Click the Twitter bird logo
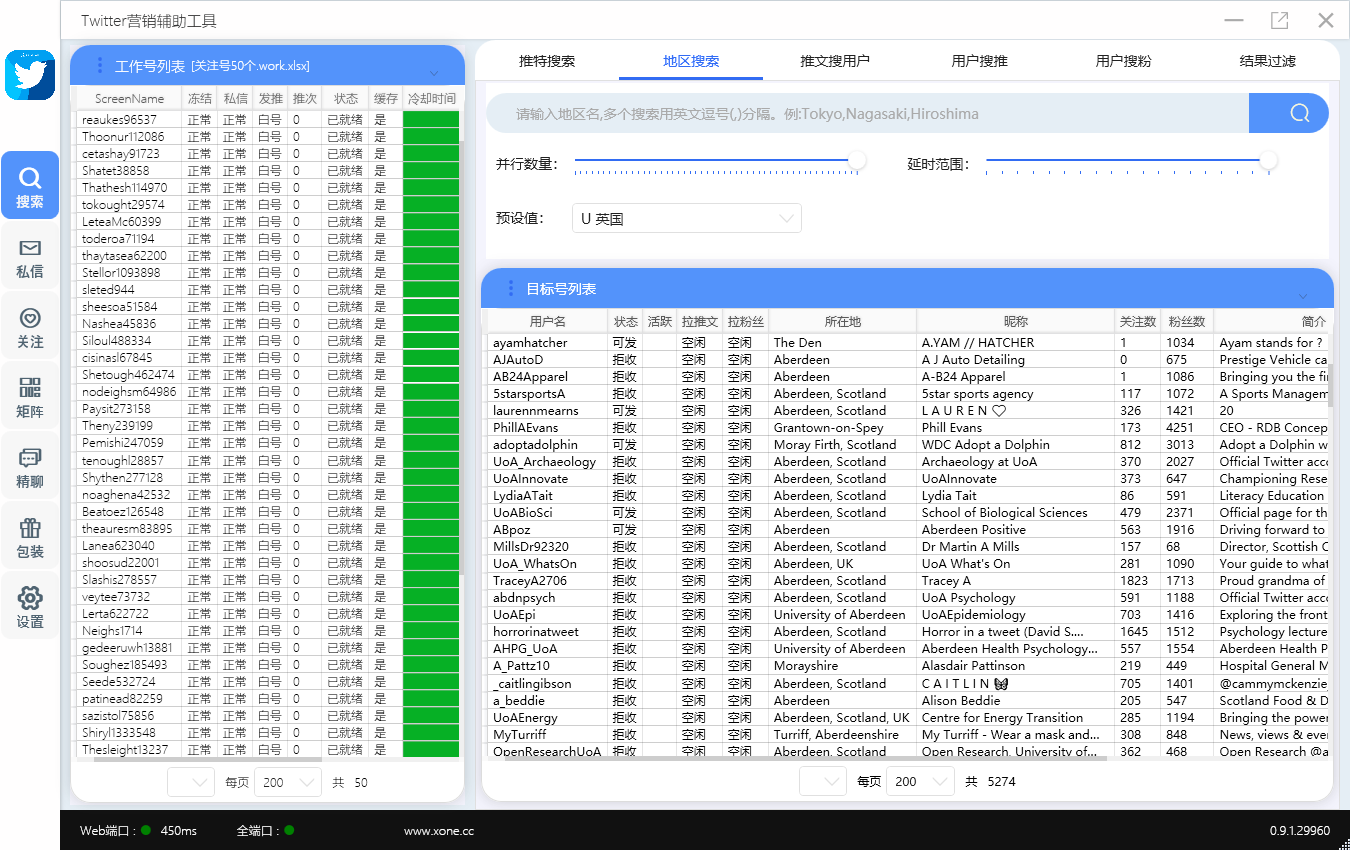This screenshot has height=850, width=1350. (x=30, y=75)
